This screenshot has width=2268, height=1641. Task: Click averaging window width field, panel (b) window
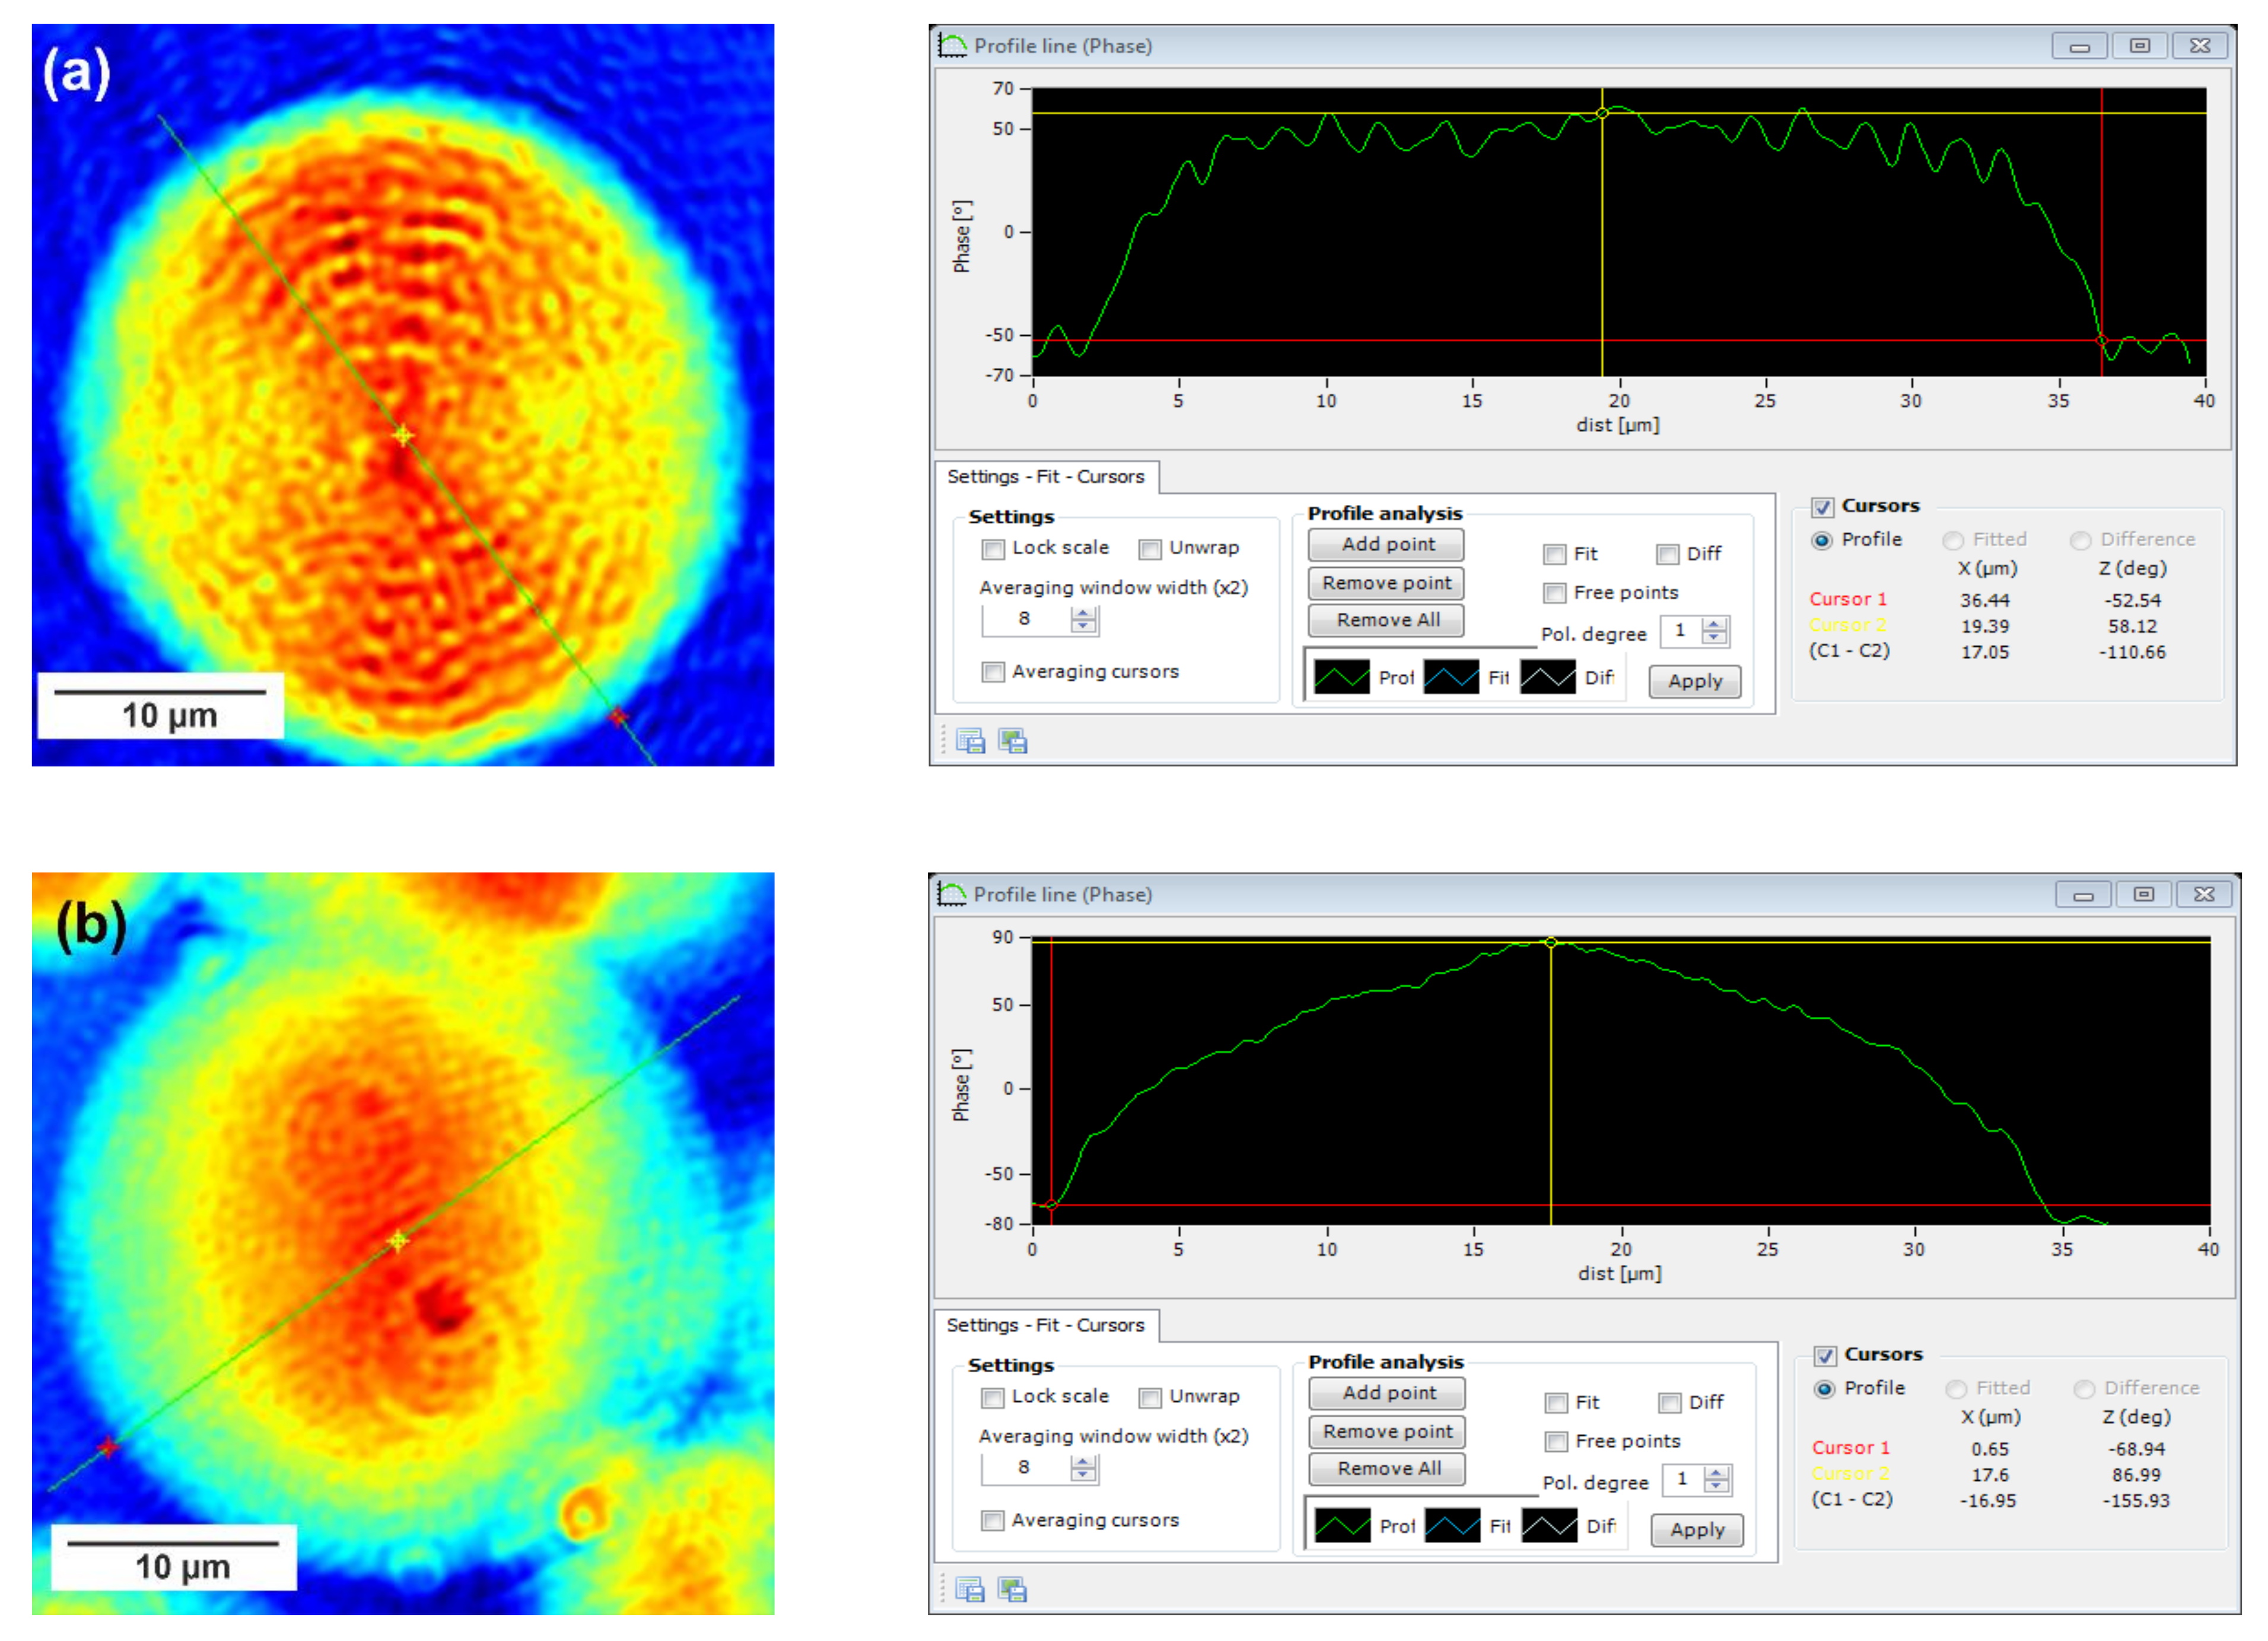click(1025, 1467)
